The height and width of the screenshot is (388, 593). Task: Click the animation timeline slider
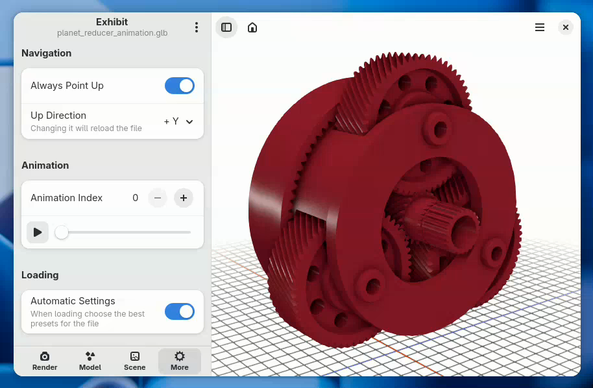tap(123, 232)
